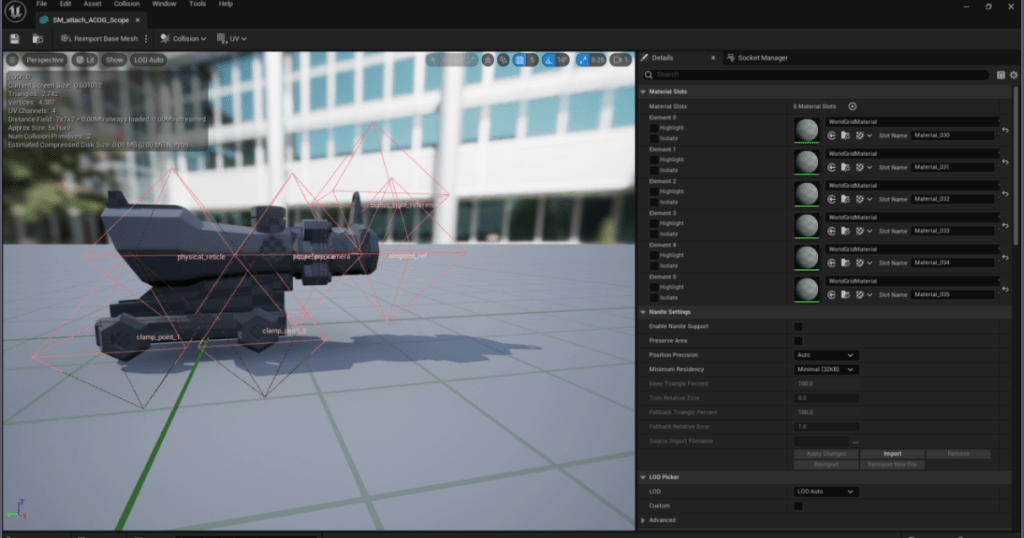Click the Details panel search field
The image size is (1024, 538).
click(820, 75)
